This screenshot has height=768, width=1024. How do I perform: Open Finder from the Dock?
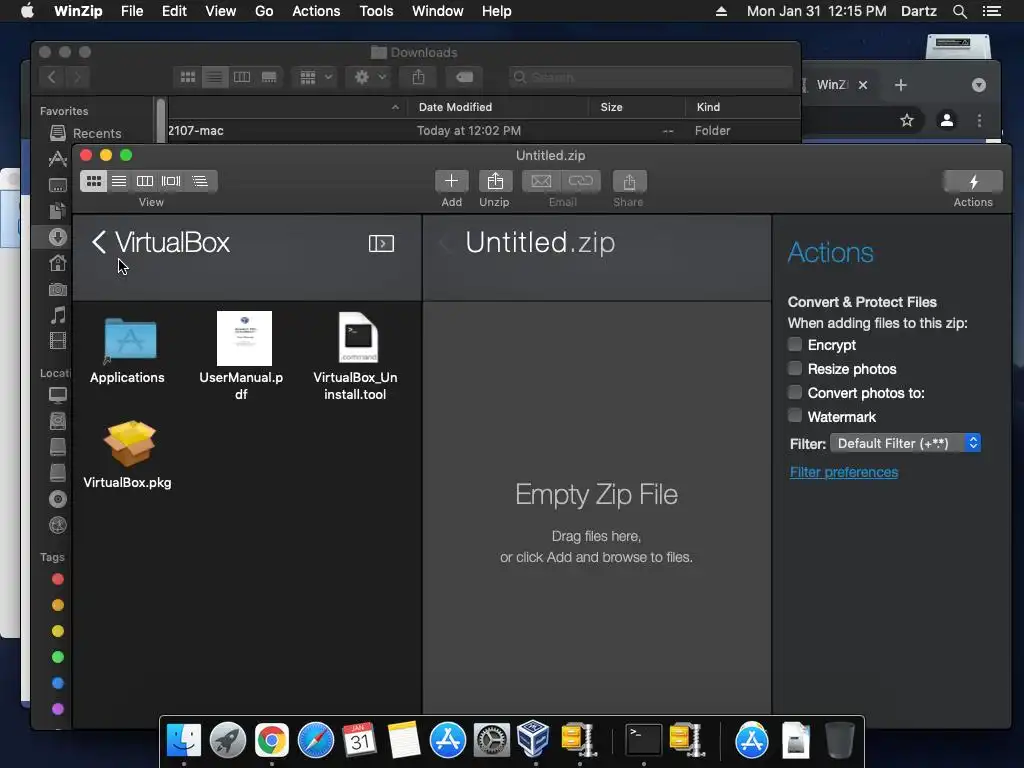184,741
